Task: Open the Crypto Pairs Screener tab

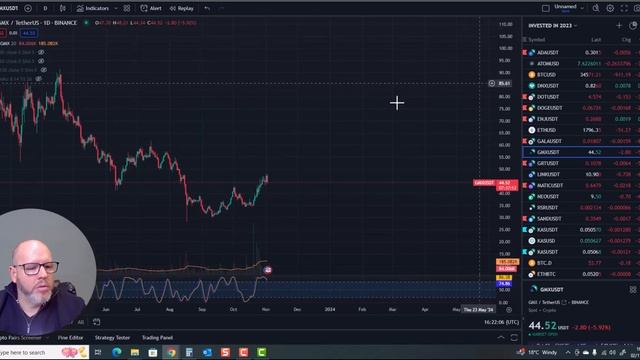Action: pos(20,338)
